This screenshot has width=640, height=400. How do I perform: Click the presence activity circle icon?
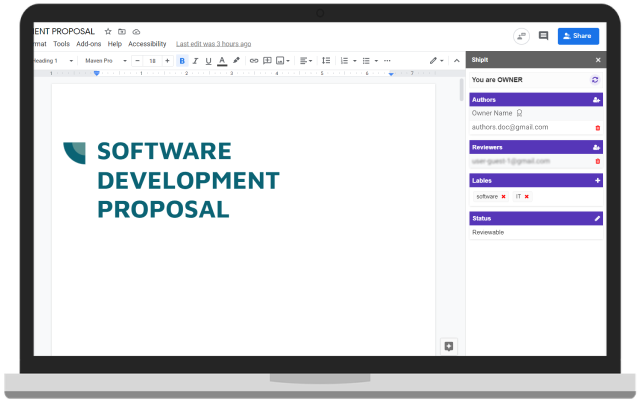click(521, 36)
